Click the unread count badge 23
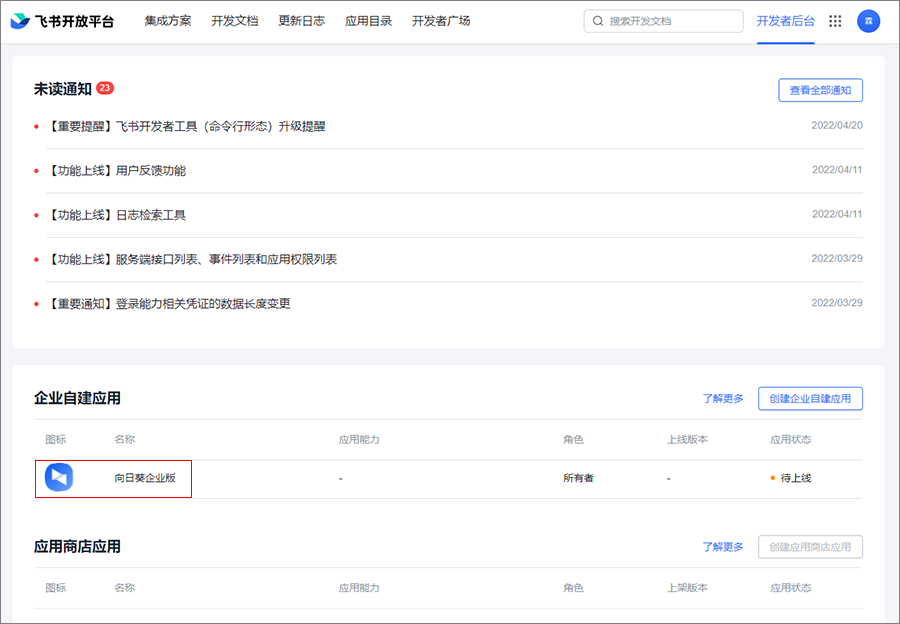Viewport: 900px width, 624px height. pyautogui.click(x=105, y=89)
